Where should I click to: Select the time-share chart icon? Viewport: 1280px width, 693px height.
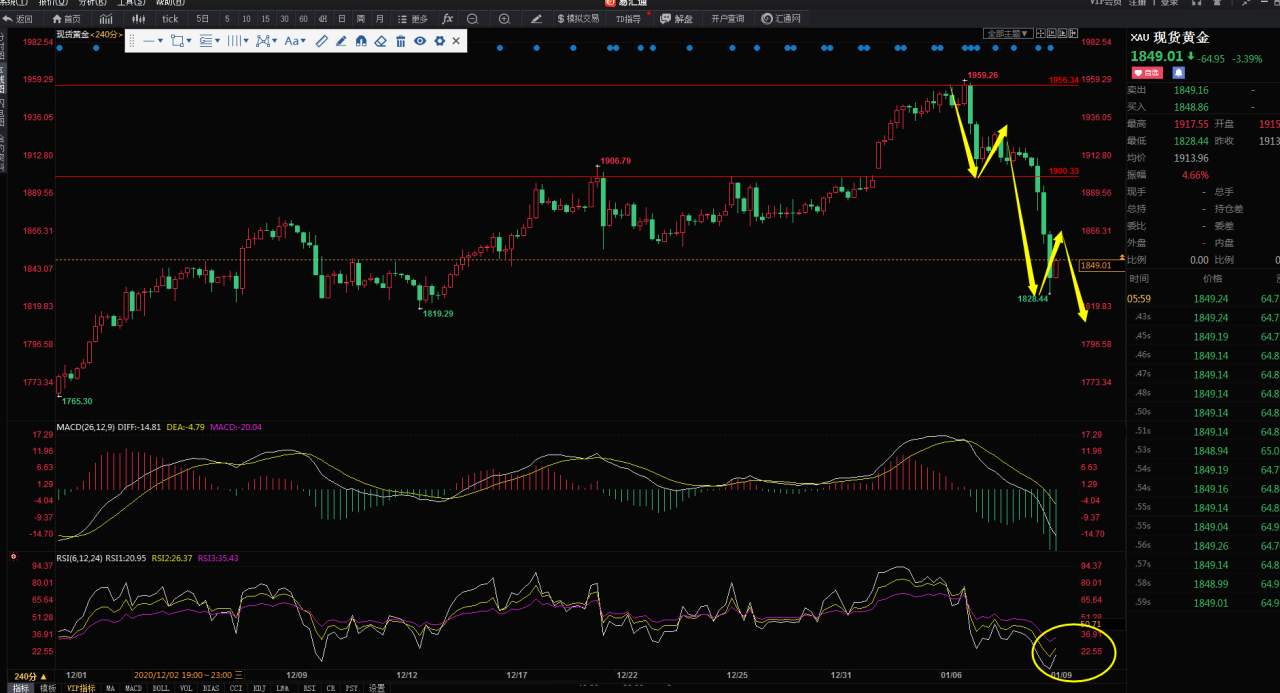point(106,19)
